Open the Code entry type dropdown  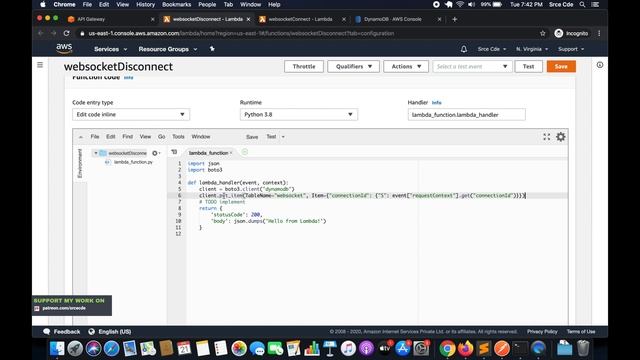(x=131, y=115)
